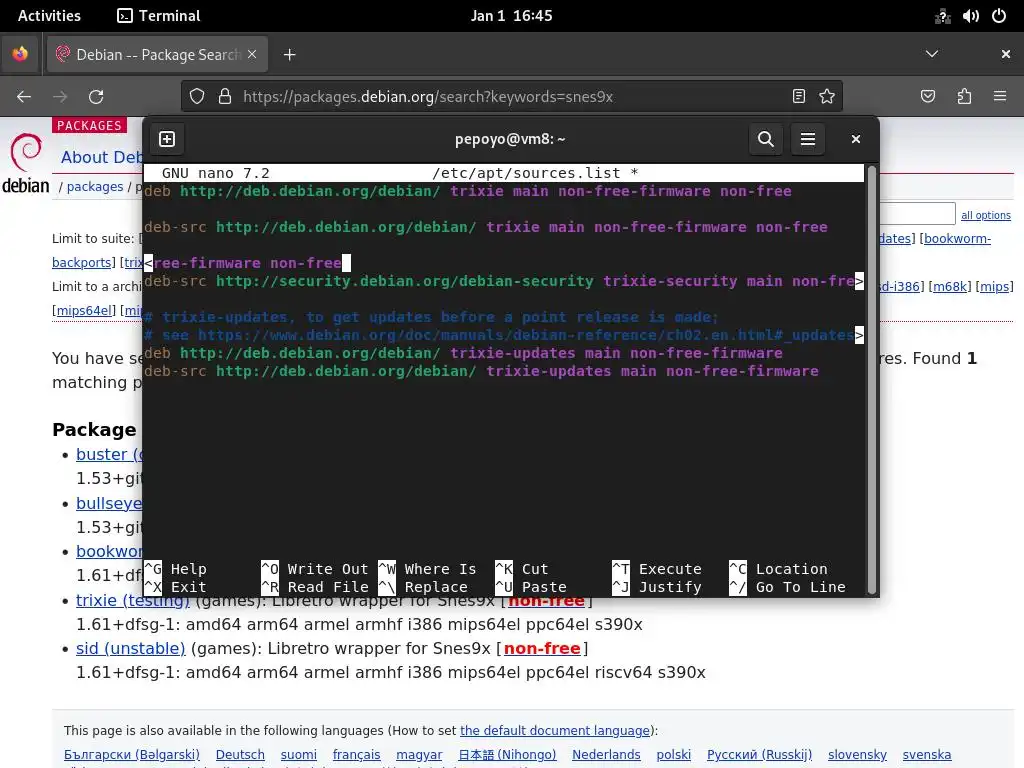The width and height of the screenshot is (1024, 768).
Task: Open the About Debian link
Action: click(101, 157)
